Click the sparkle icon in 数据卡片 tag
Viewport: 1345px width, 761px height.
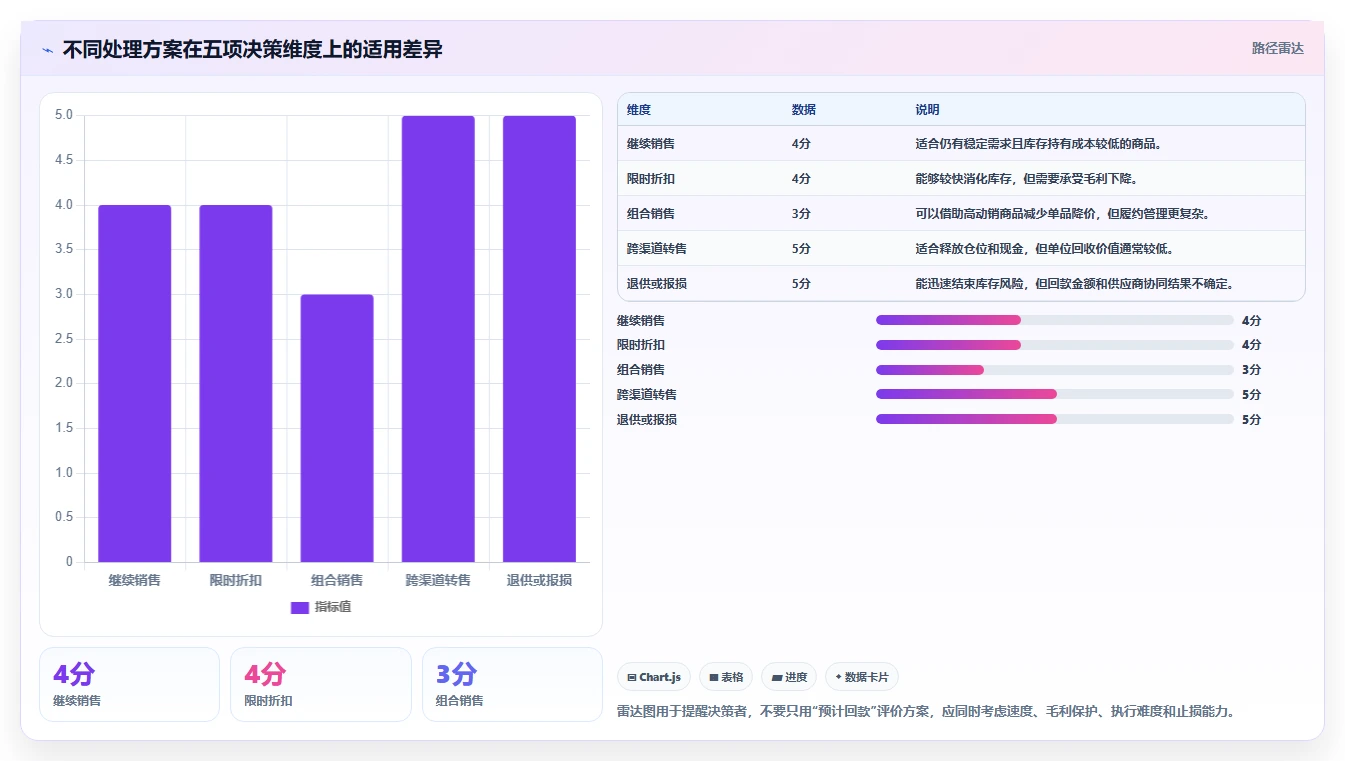tap(839, 677)
